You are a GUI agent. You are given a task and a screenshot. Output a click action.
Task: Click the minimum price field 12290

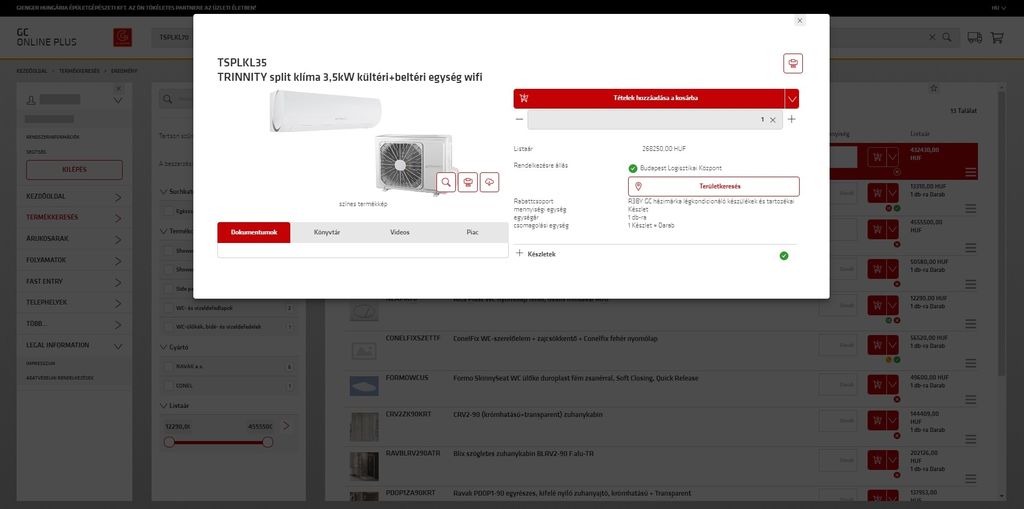pos(178,426)
